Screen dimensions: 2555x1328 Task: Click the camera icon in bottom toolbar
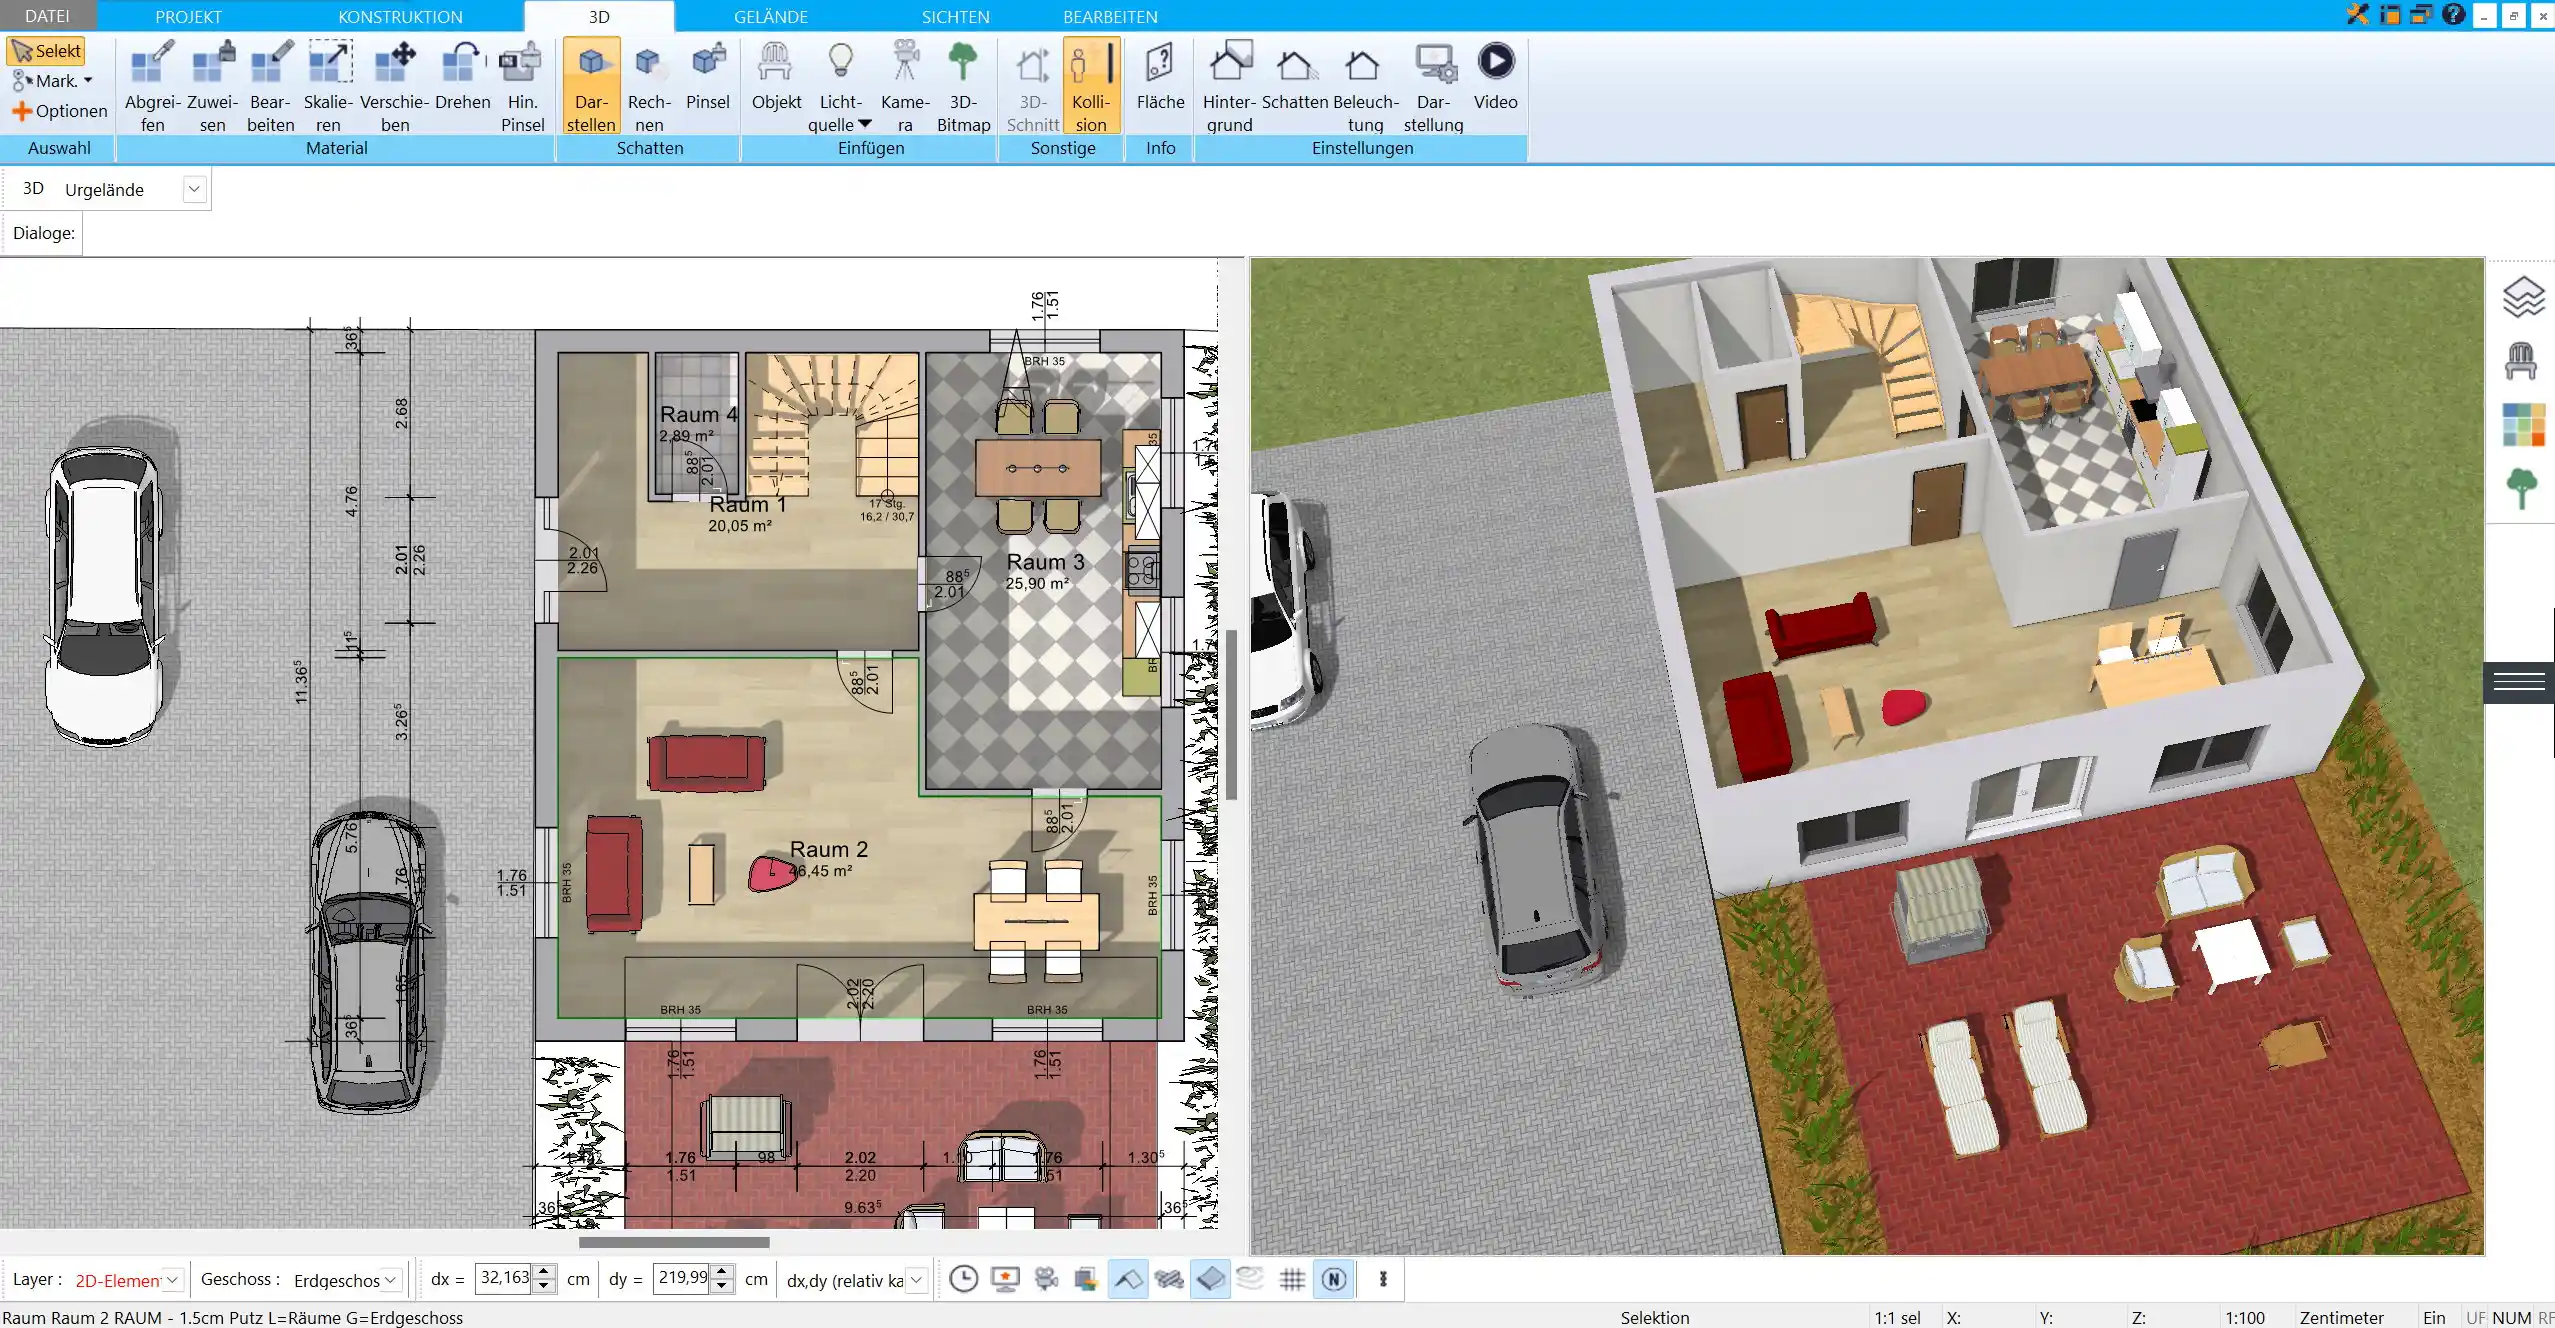(x=1046, y=1279)
